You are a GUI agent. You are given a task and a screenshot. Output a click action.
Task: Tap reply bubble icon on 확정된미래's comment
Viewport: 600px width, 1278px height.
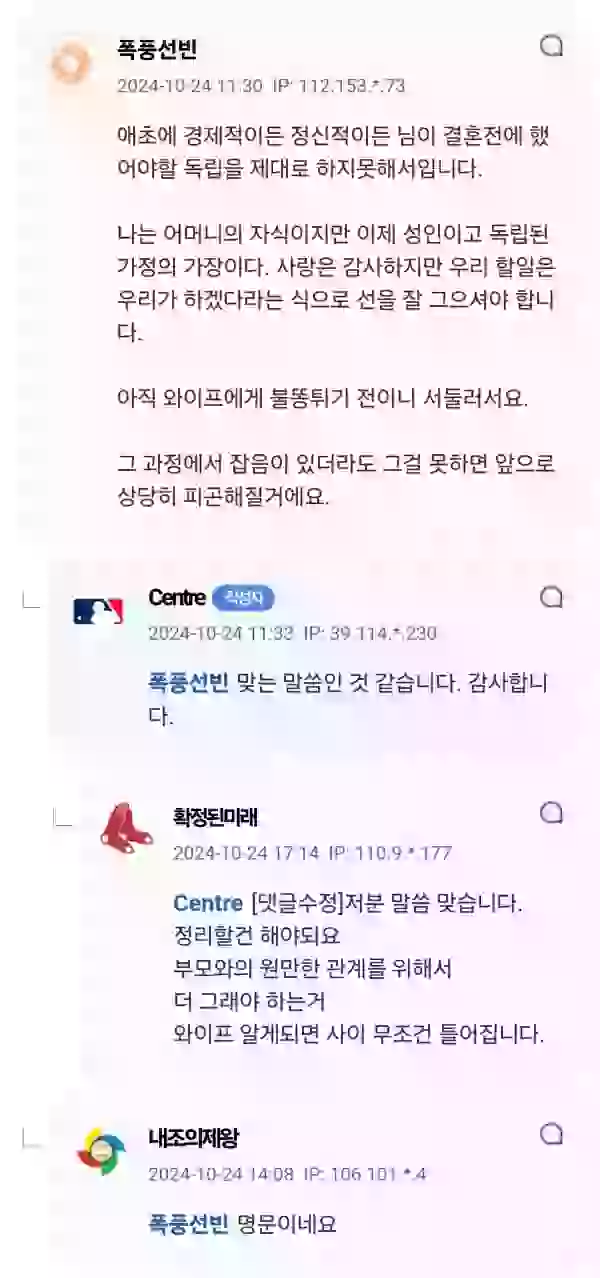[551, 814]
